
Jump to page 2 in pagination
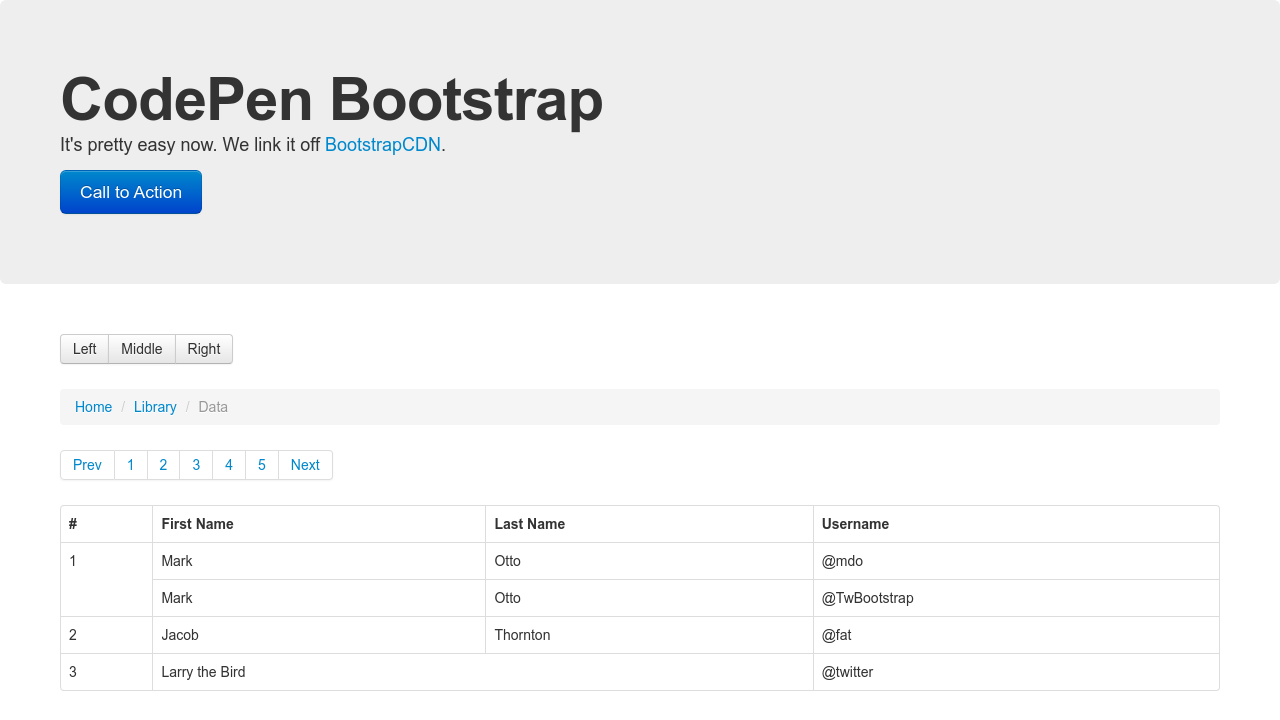(x=163, y=465)
